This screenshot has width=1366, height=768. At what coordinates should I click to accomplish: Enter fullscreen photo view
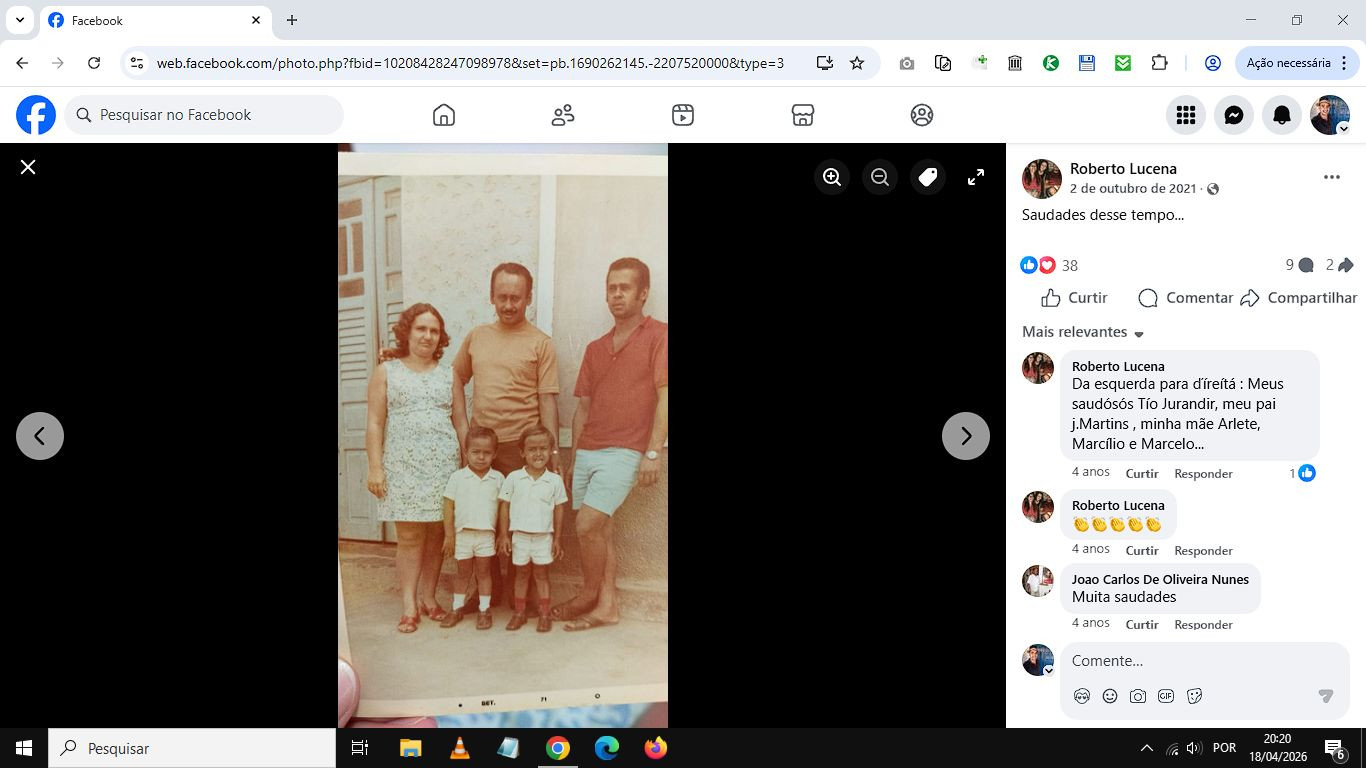(x=976, y=177)
